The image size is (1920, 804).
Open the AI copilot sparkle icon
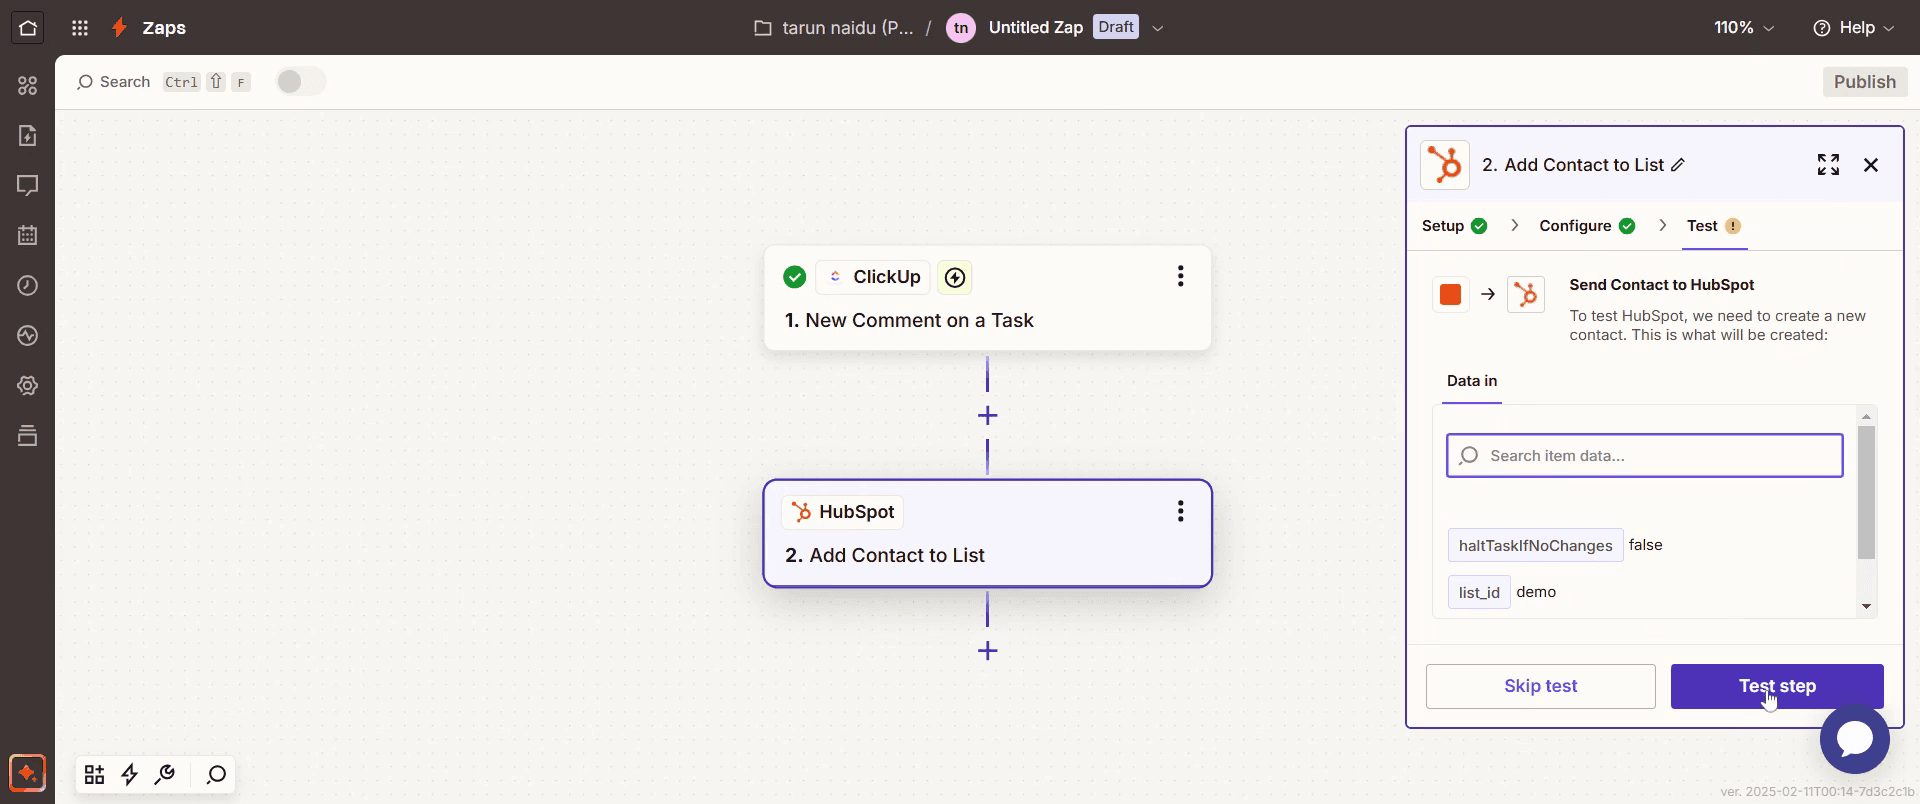click(28, 773)
